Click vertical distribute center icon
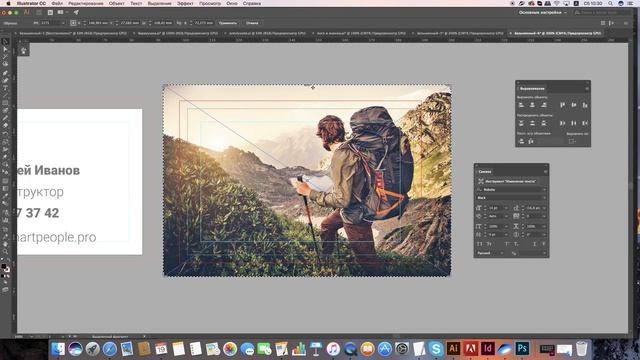Viewport: 640px width, 360px height. coord(532,123)
